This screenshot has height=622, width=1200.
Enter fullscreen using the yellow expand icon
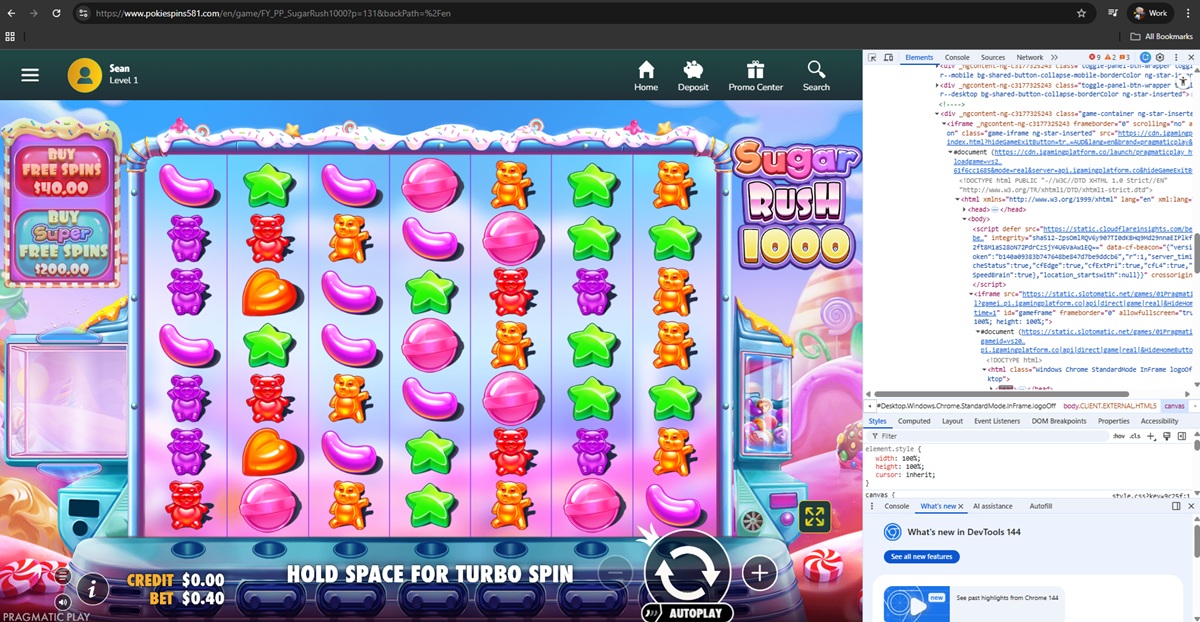pyautogui.click(x=815, y=516)
